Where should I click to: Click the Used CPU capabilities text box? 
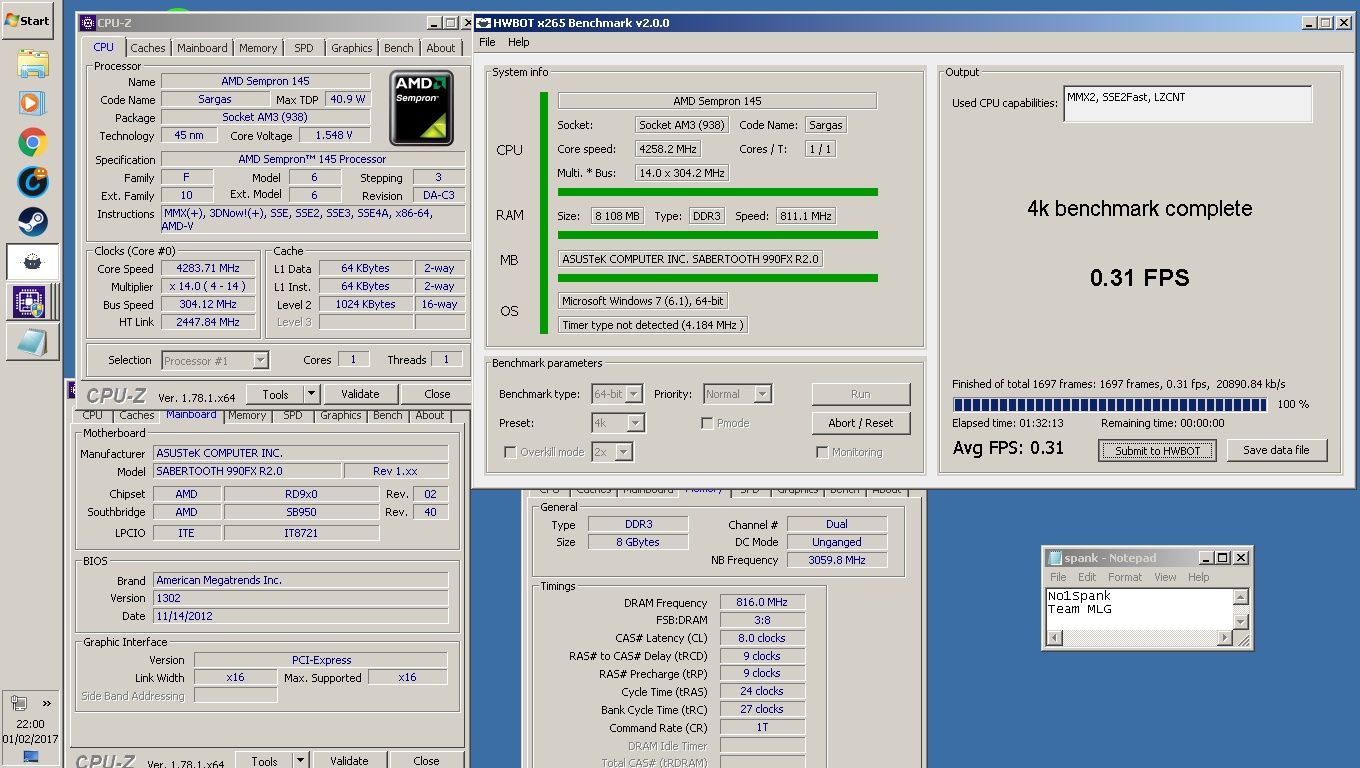tap(1187, 103)
